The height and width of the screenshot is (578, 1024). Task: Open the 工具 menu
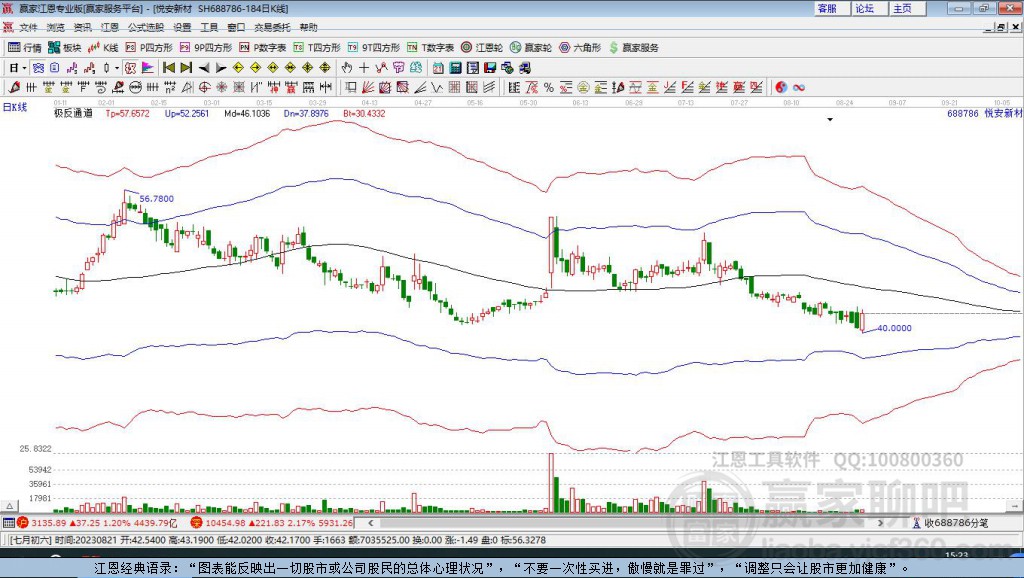209,27
